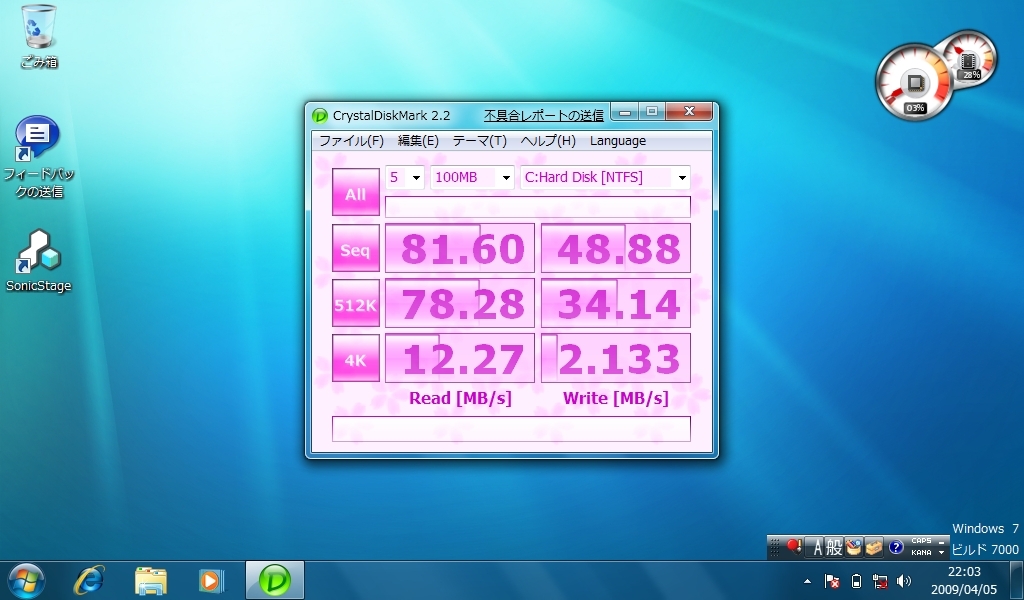The height and width of the screenshot is (600, 1024).
Task: Open the Windows Start orb
Action: (26, 580)
